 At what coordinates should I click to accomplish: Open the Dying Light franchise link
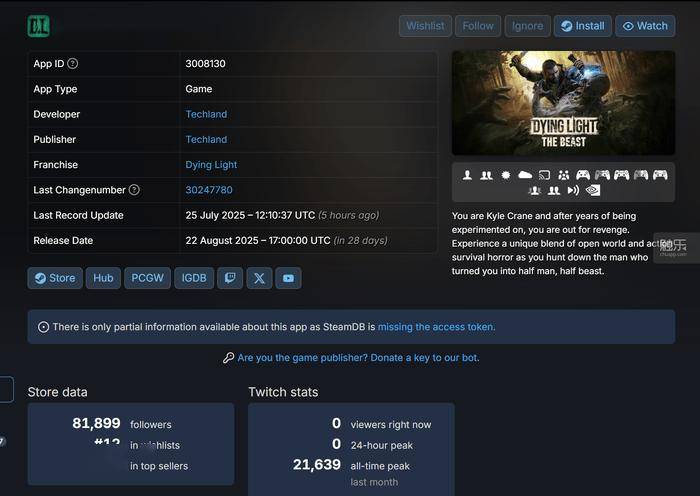211,165
